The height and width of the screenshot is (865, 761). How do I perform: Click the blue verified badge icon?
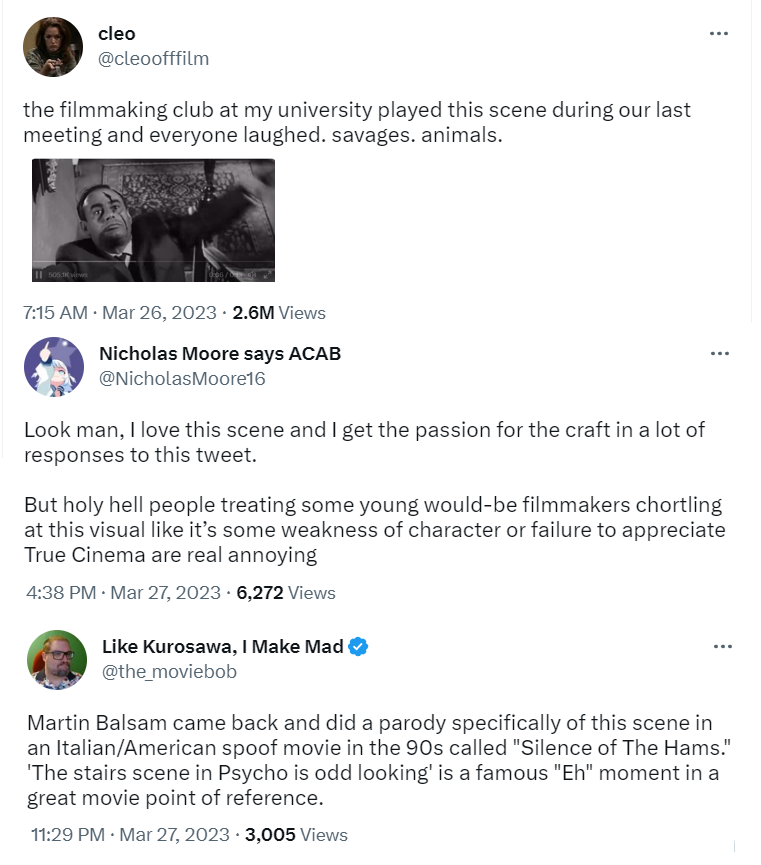(359, 647)
